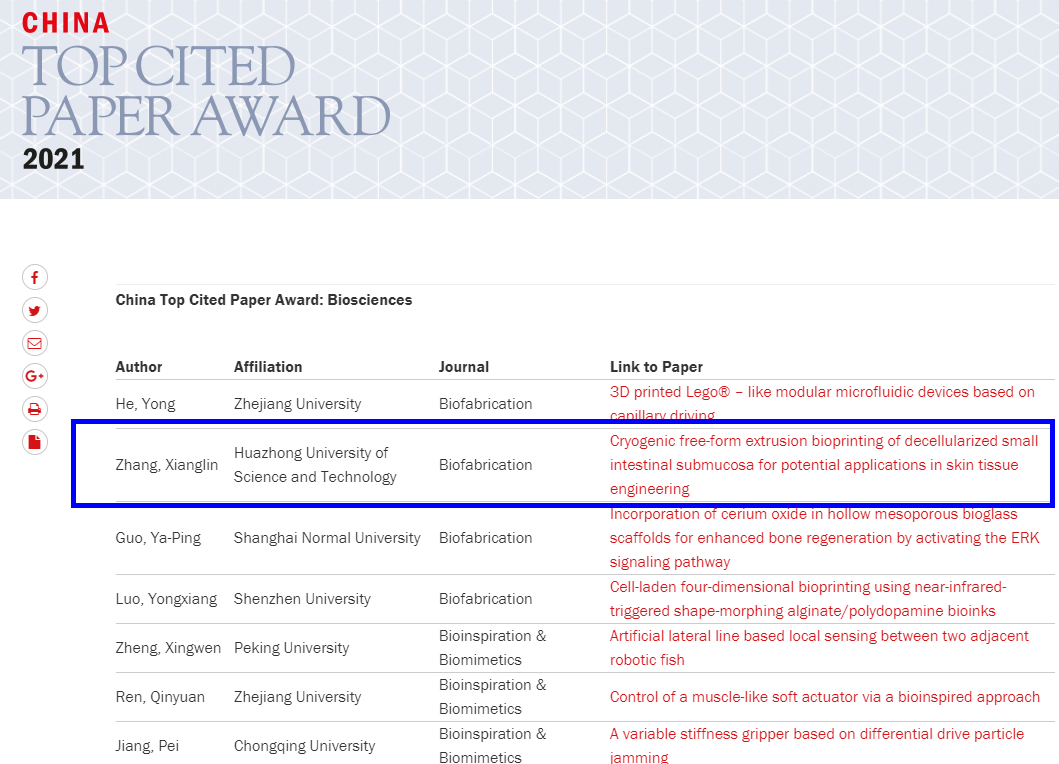Share page on Twitter
1059x764 pixels.
[x=35, y=310]
